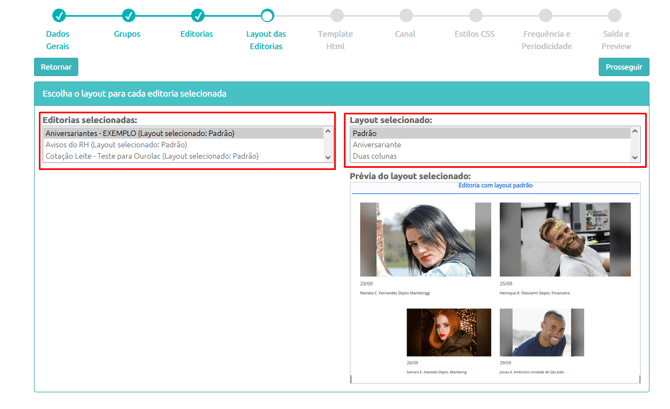Open the Dados Gerais step label
This screenshot has height=409, width=670.
tap(58, 40)
